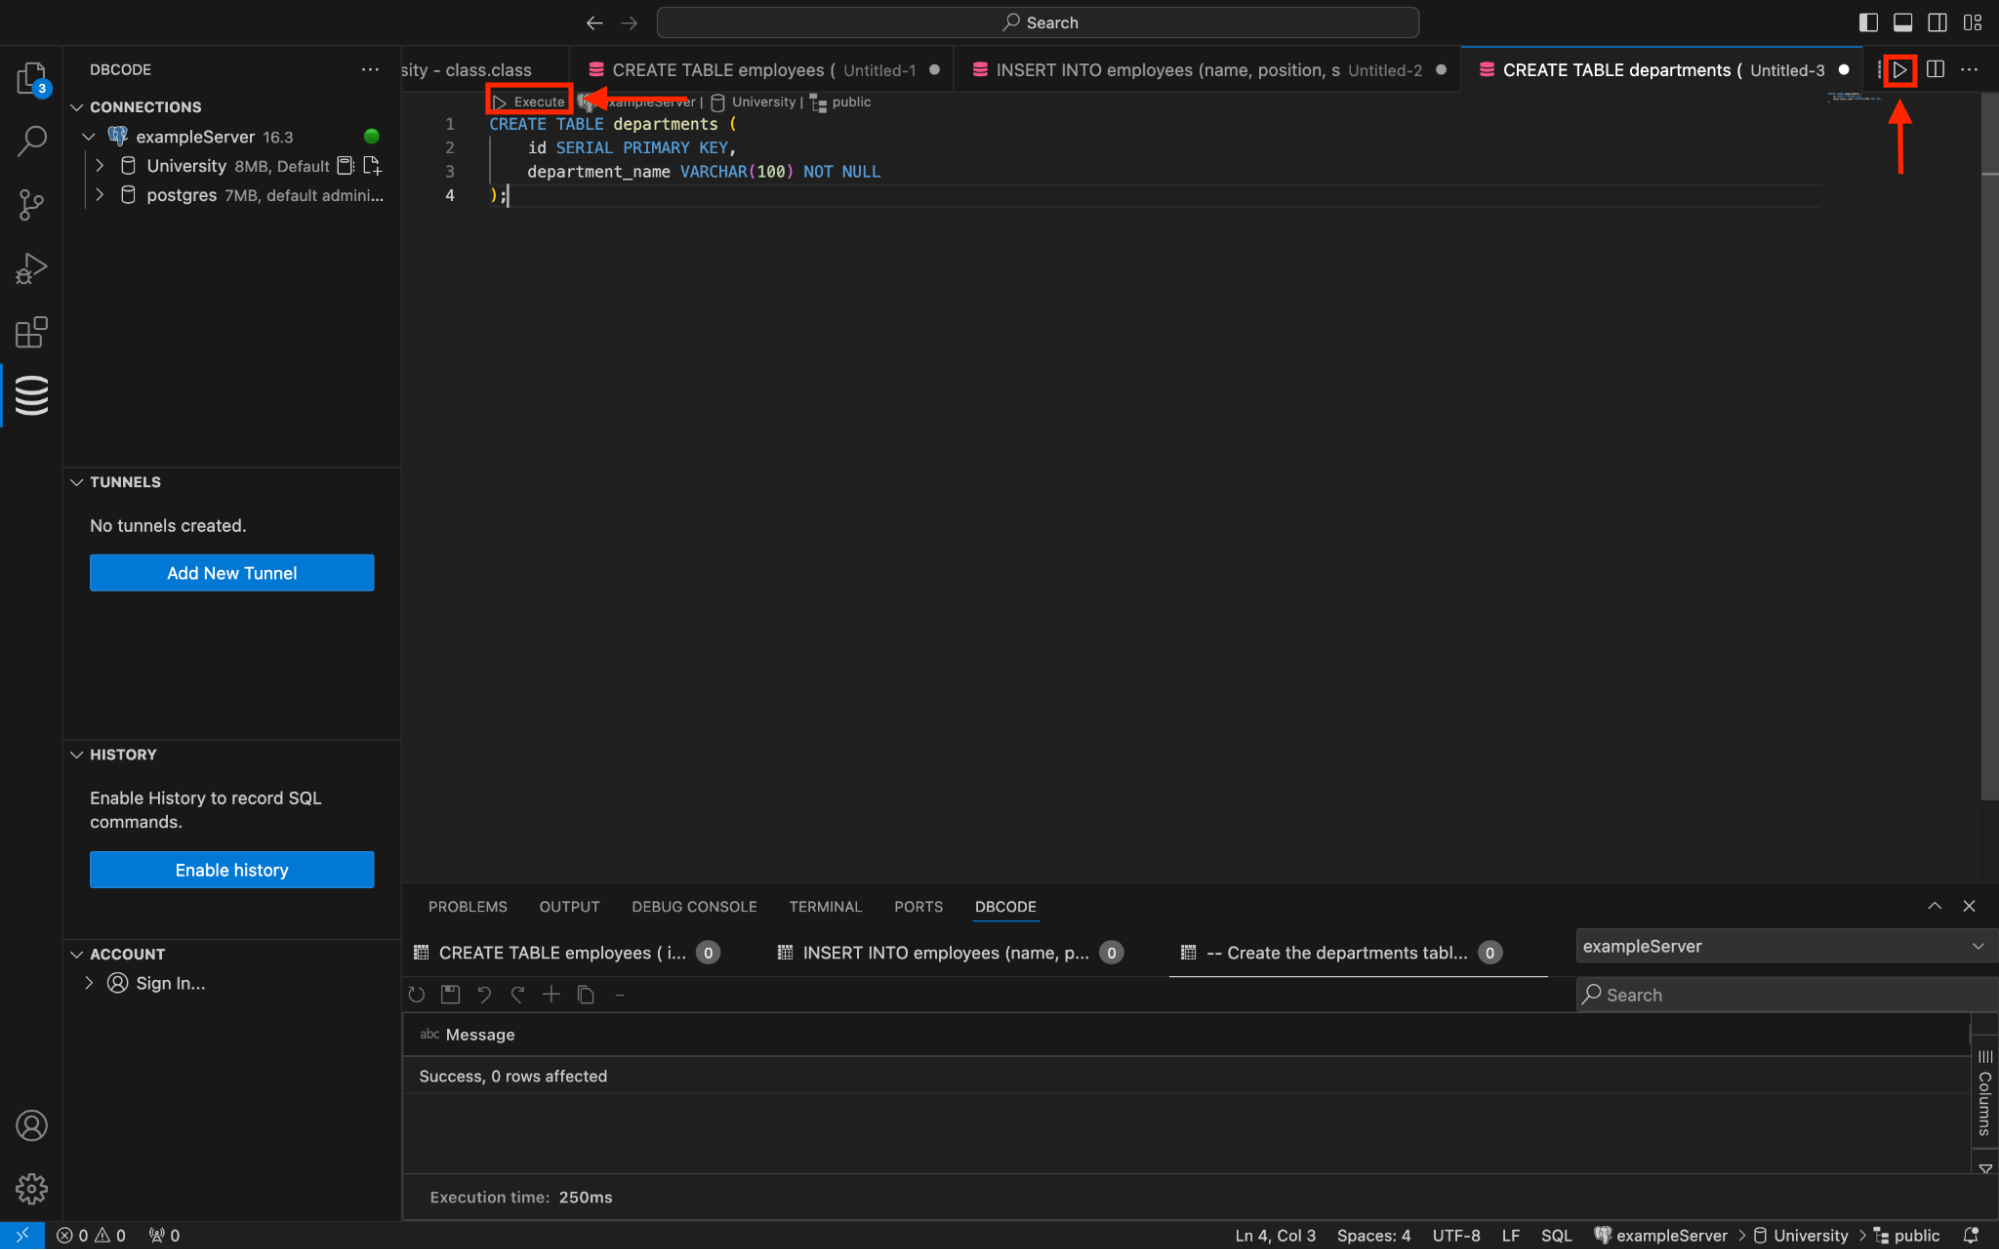Collapse the TUNNELS section
The height and width of the screenshot is (1250, 1999).
point(77,482)
